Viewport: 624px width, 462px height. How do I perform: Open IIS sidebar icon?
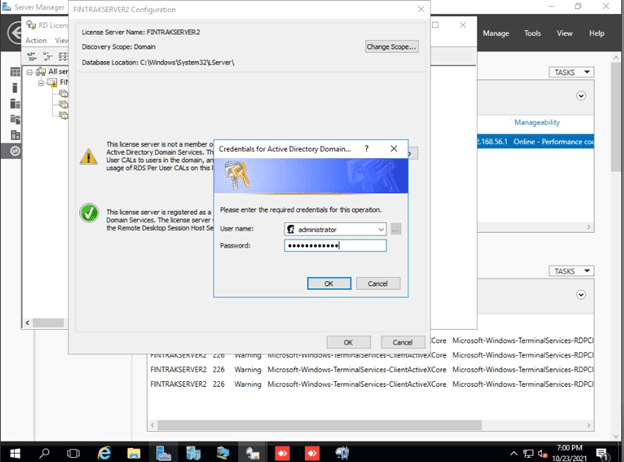tap(15, 135)
